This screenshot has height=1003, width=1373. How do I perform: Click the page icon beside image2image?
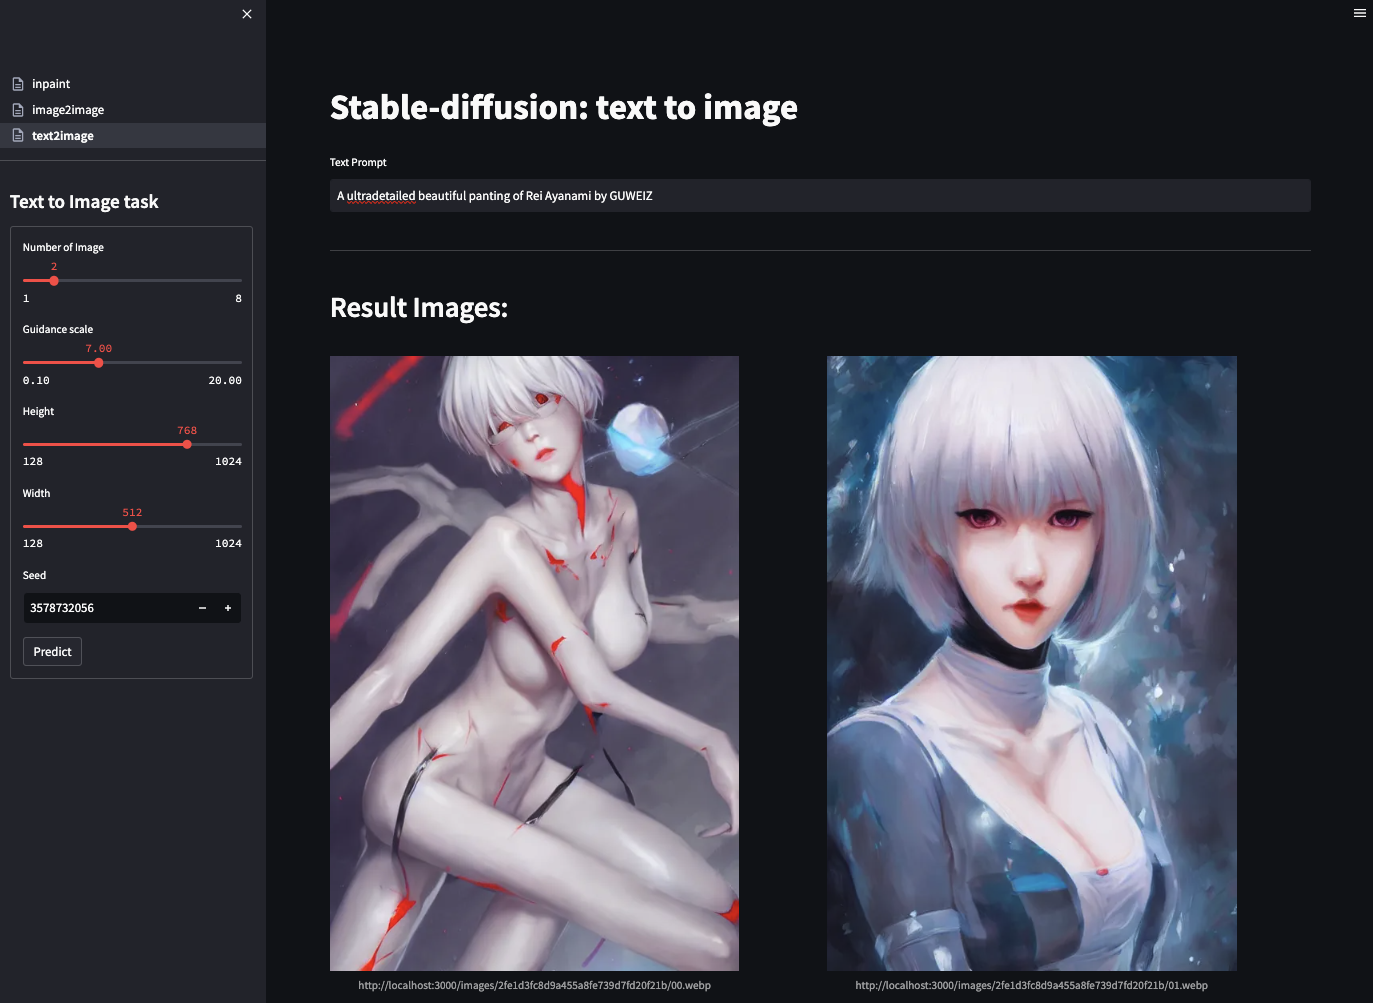point(18,110)
